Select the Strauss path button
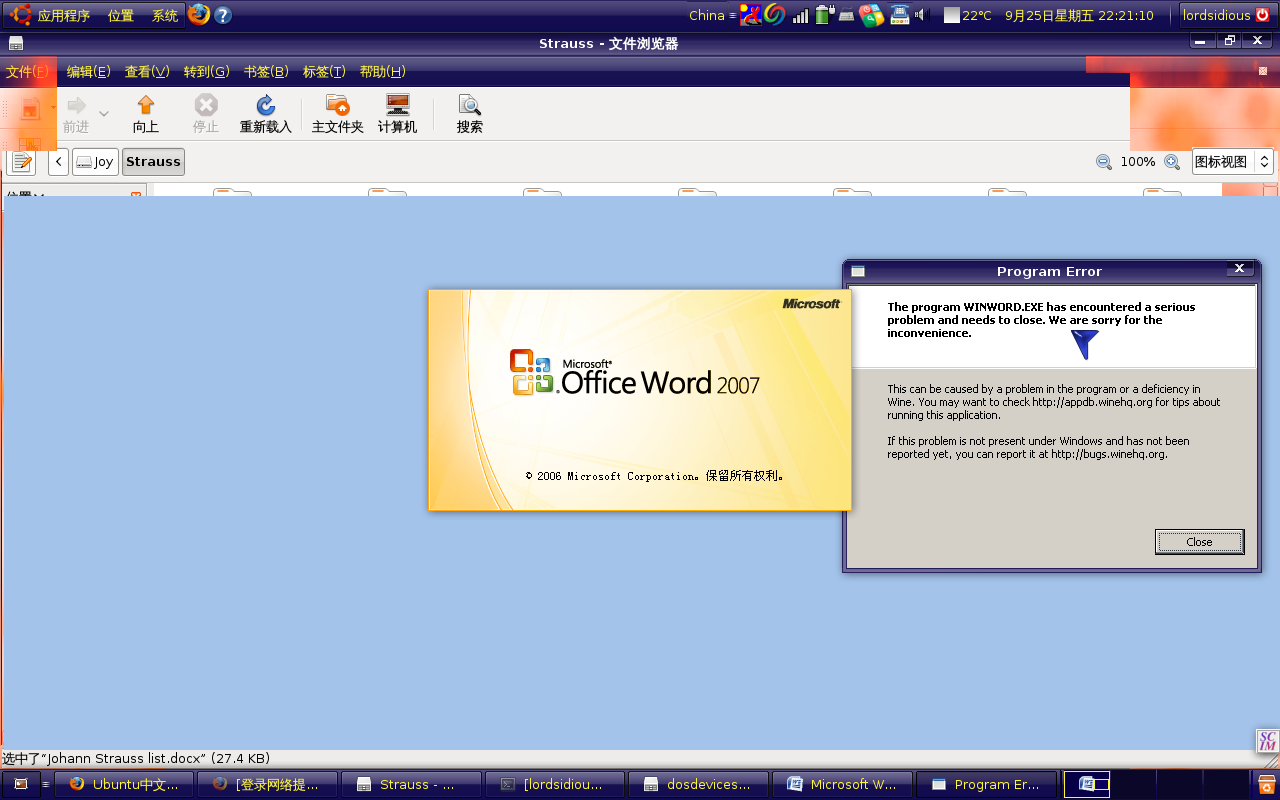The image size is (1280, 800). 153,162
